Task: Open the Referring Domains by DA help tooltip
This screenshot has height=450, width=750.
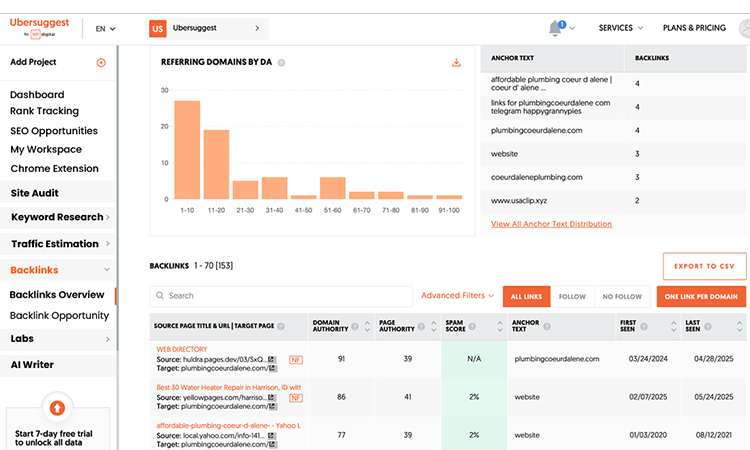Action: tap(281, 63)
